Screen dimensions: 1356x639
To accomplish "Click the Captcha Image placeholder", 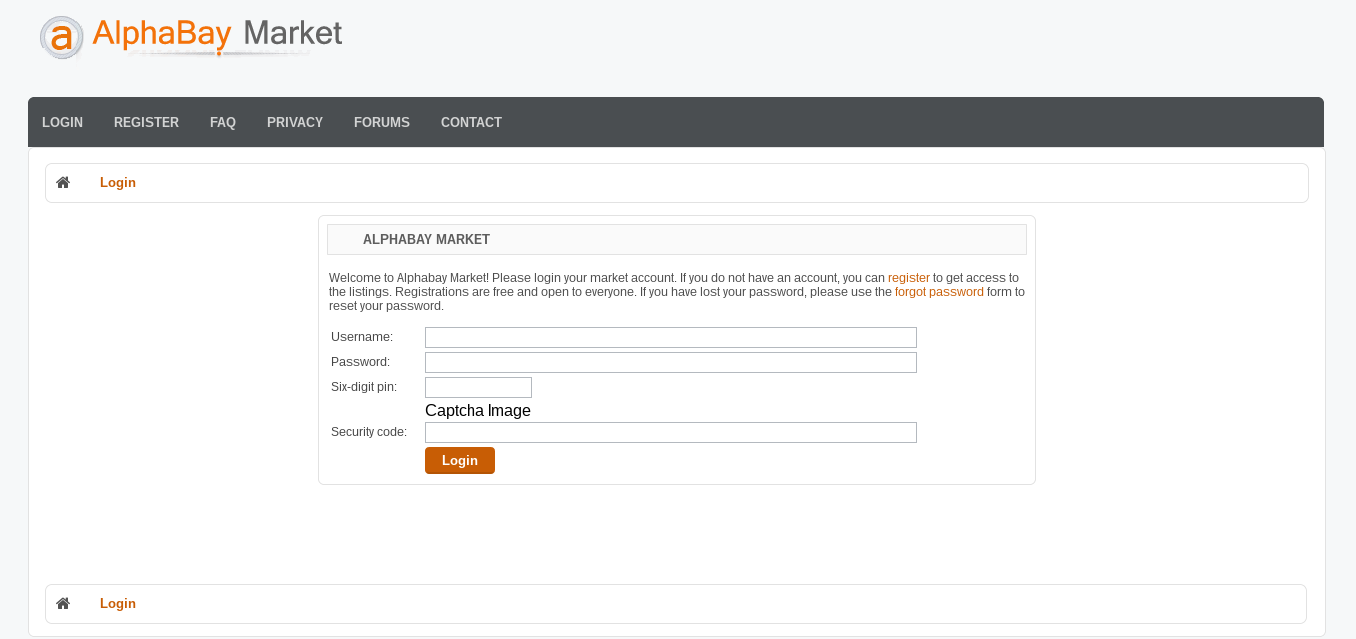I will coord(478,411).
